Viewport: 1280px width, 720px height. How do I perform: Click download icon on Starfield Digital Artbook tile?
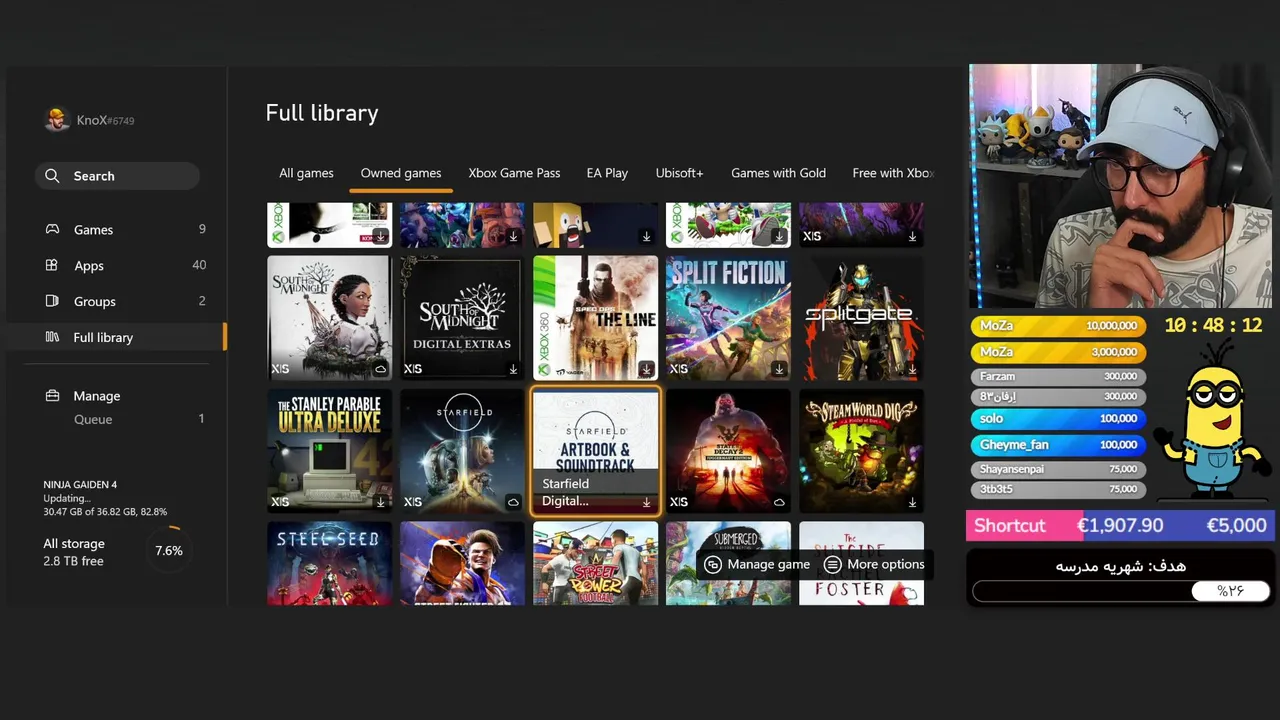pyautogui.click(x=646, y=502)
